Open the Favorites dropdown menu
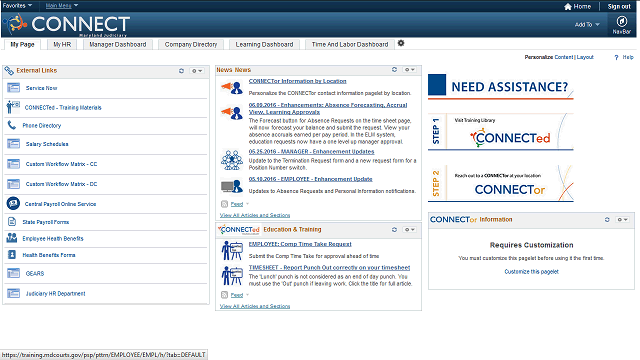 (17, 6)
